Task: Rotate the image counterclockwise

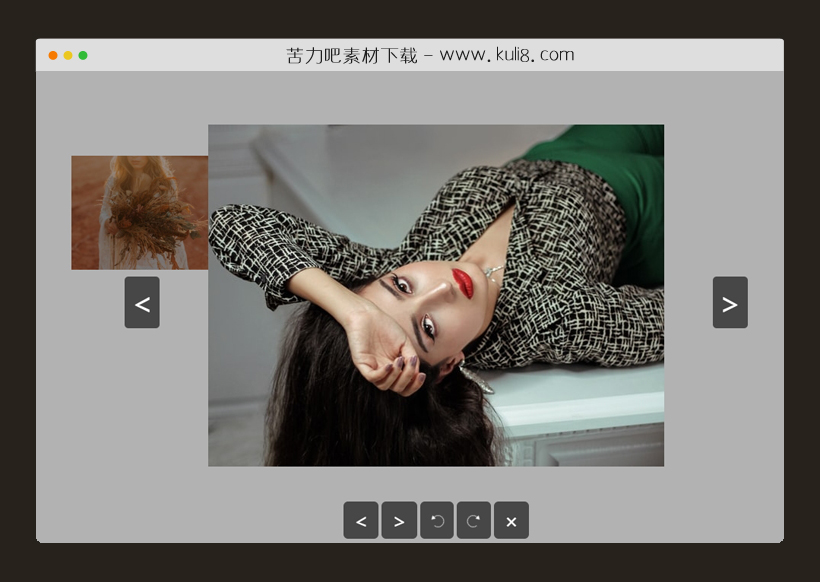Action: (437, 521)
